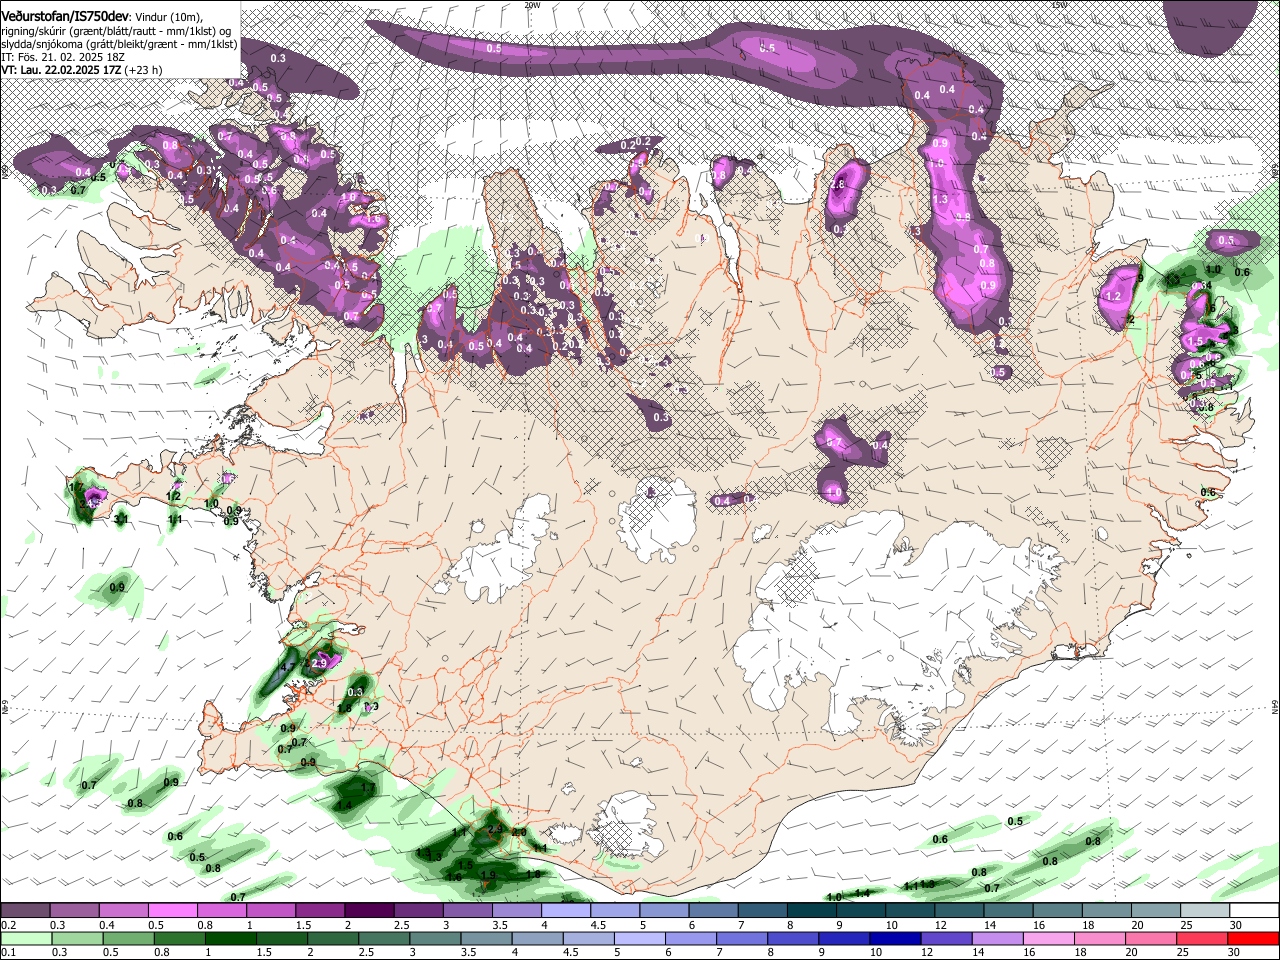Pick the bright magenta legend swatch between 0.5 and 0.8
The width and height of the screenshot is (1280, 960).
[x=172, y=911]
